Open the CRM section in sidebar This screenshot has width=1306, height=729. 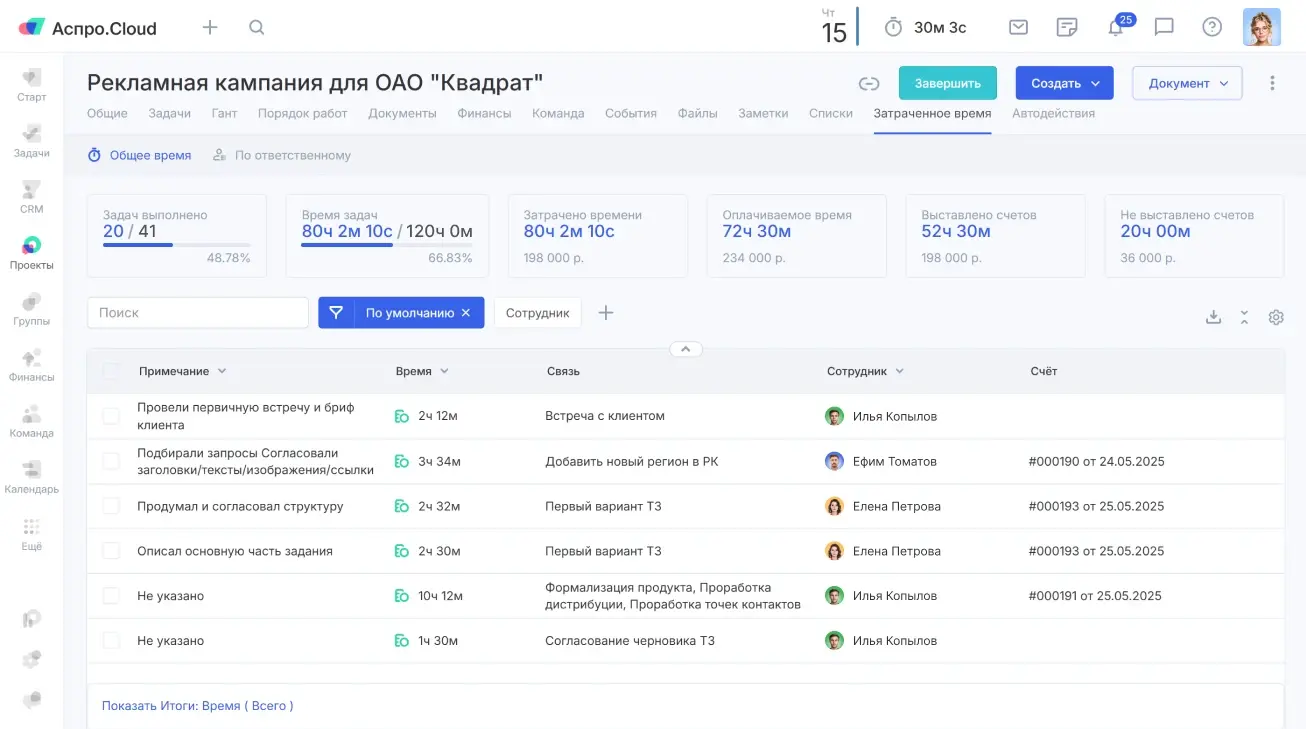coord(31,197)
